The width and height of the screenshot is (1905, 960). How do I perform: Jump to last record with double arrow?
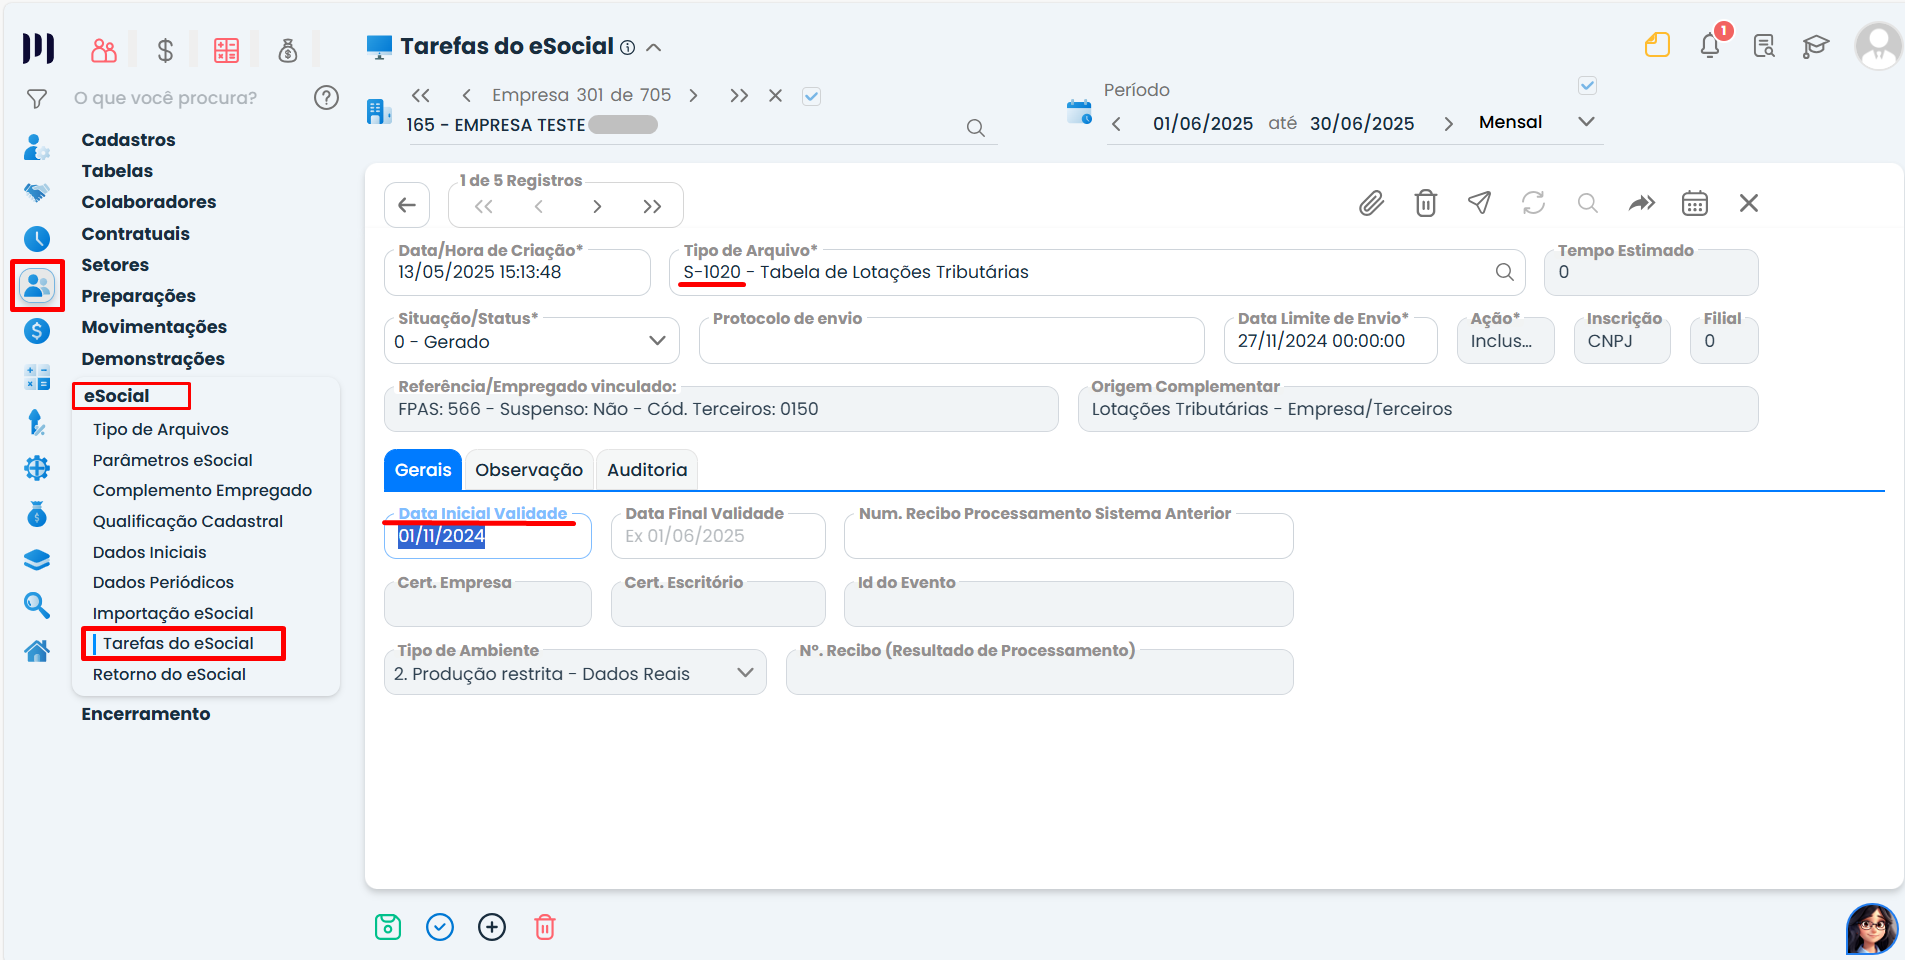[652, 207]
